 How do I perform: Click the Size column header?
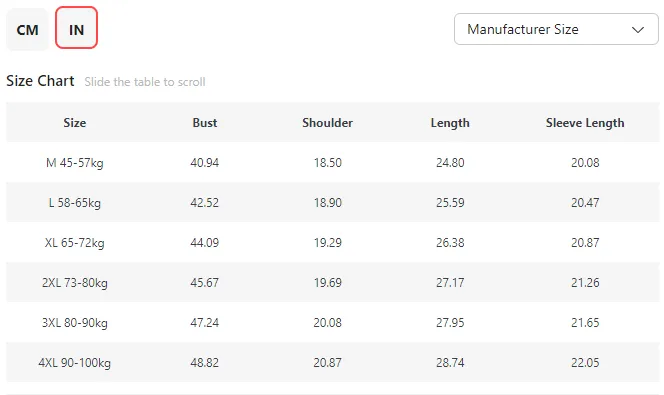(75, 123)
